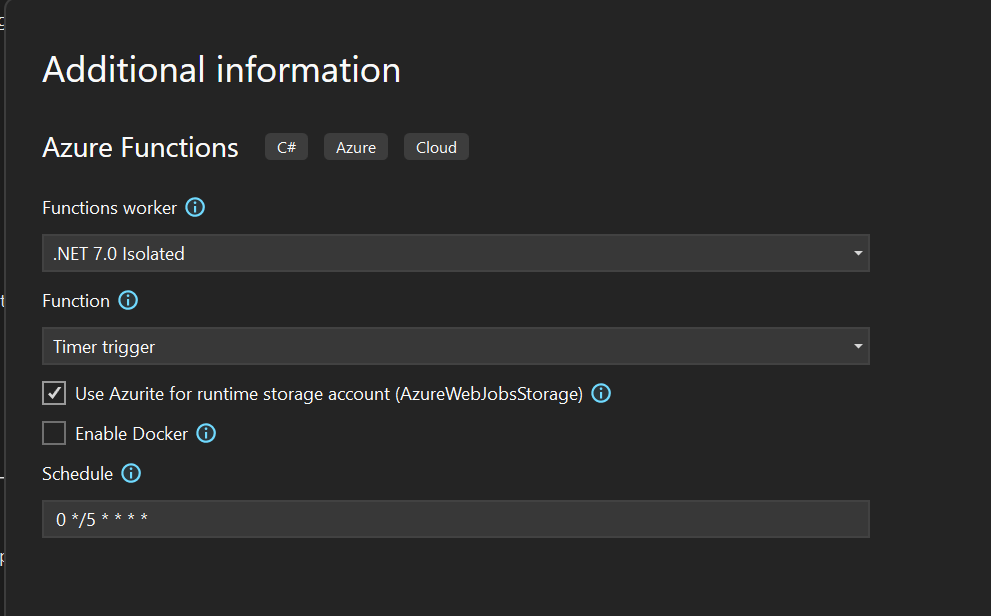
Task: Open the Function info tooltip
Action: pos(127,300)
